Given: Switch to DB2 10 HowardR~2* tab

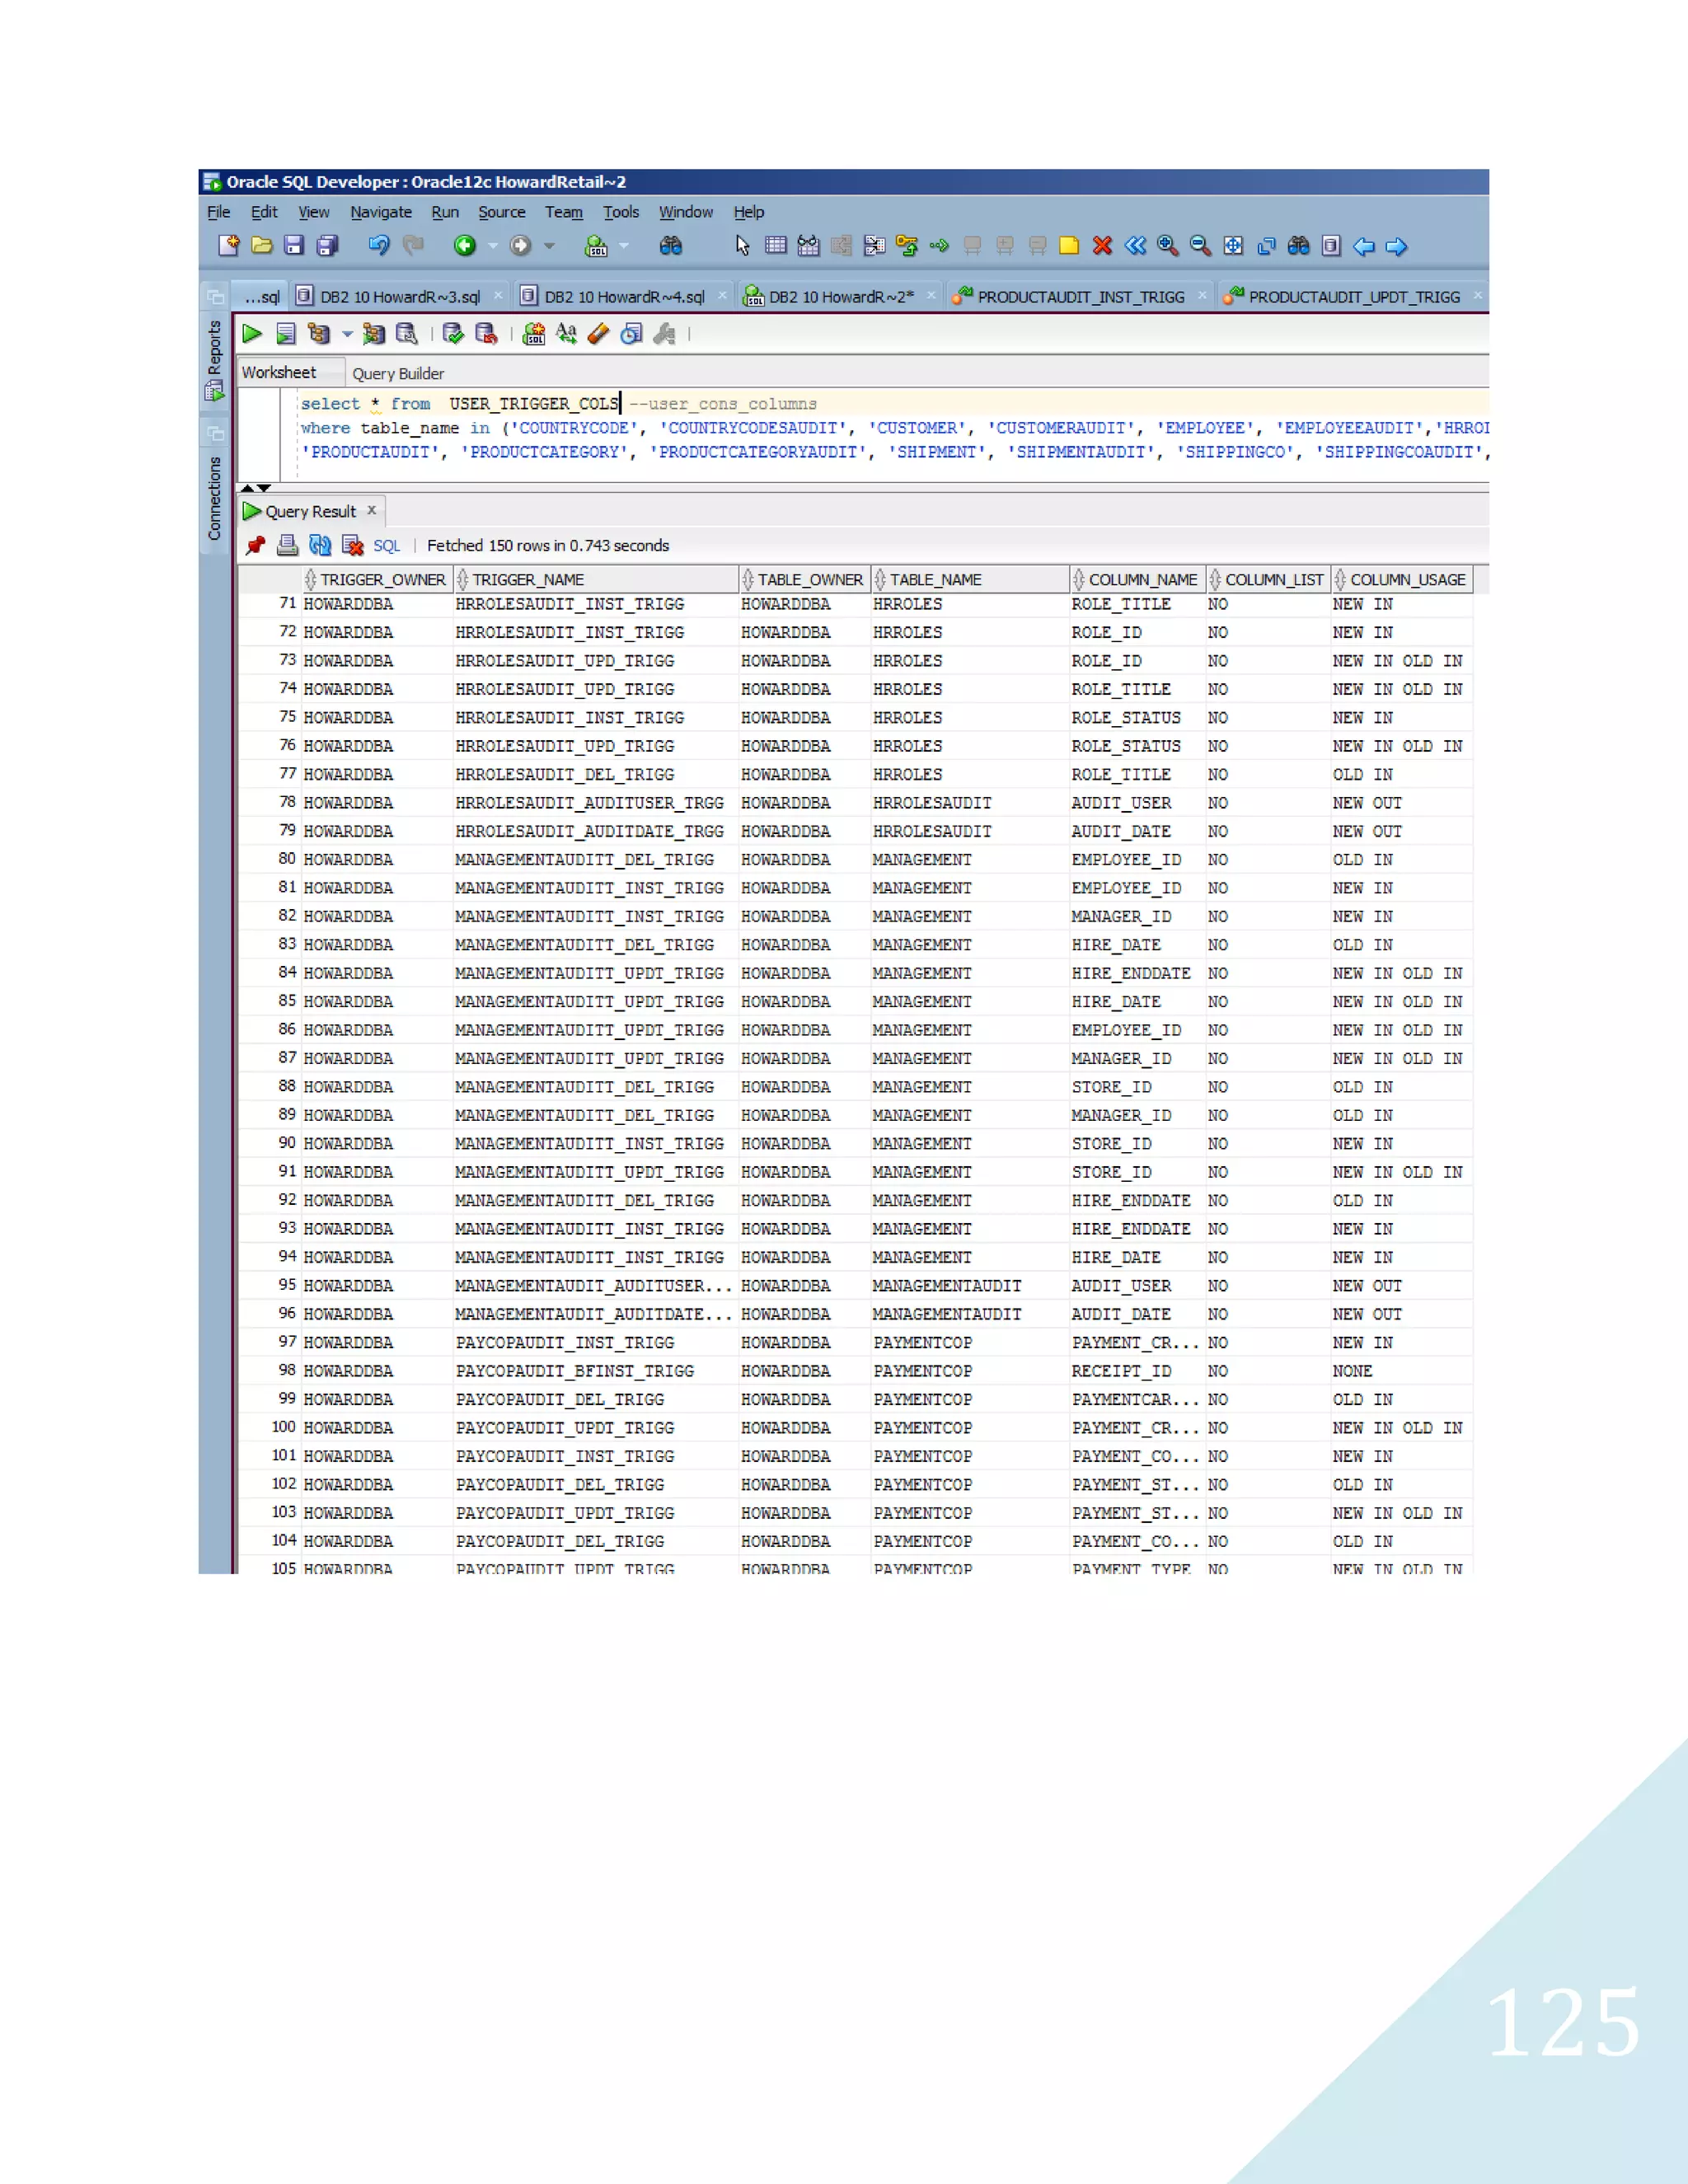Looking at the screenshot, I should tap(841, 297).
